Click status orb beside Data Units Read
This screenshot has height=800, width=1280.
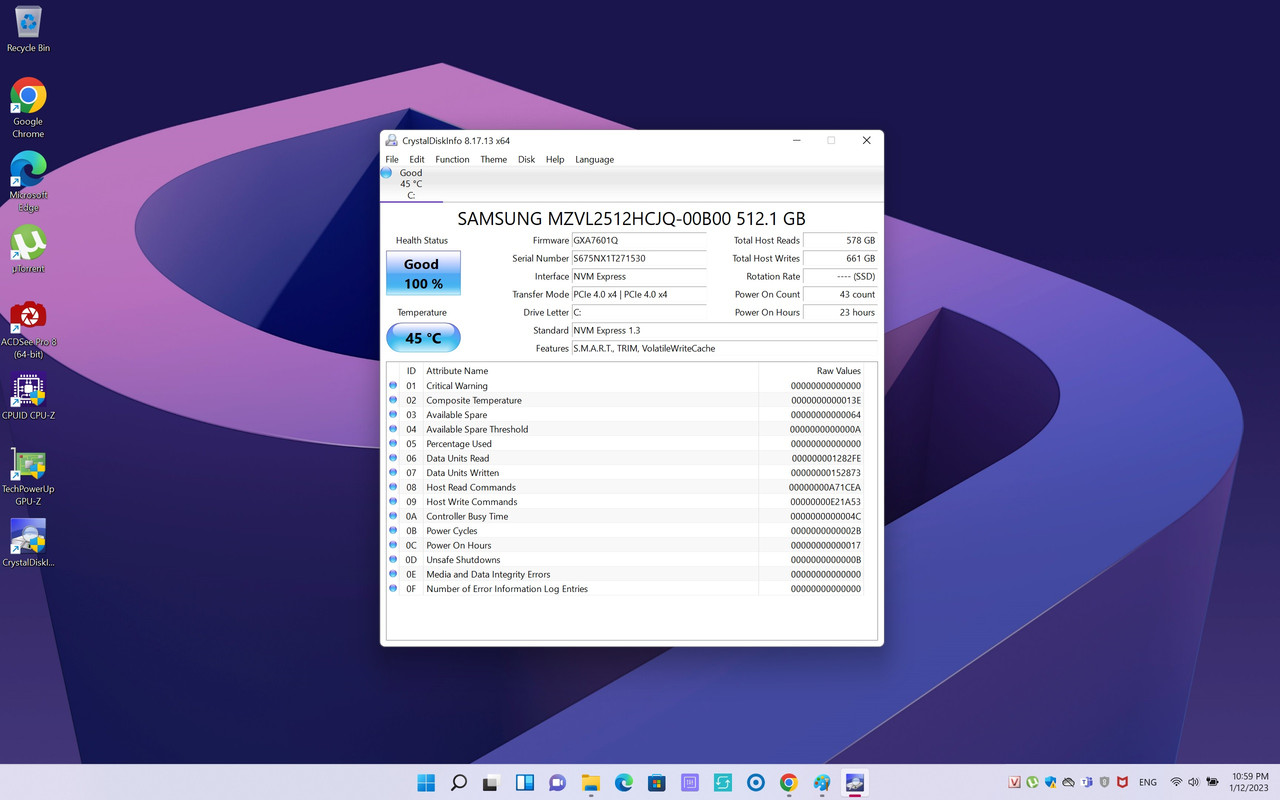393,458
